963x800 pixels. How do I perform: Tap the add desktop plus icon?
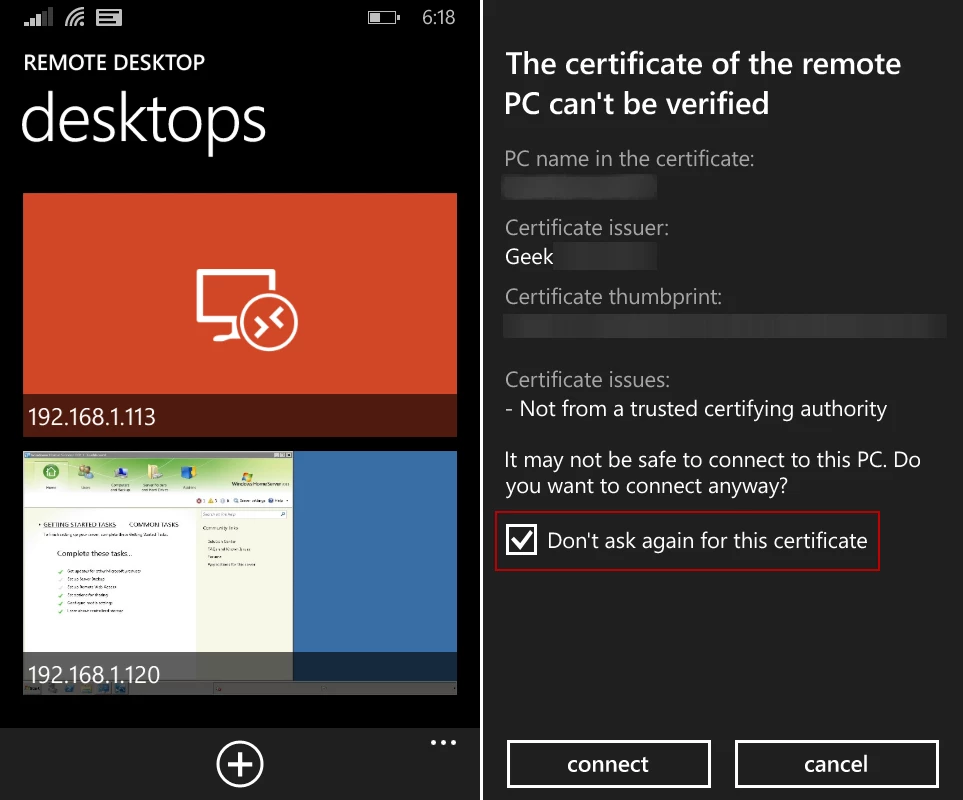240,764
